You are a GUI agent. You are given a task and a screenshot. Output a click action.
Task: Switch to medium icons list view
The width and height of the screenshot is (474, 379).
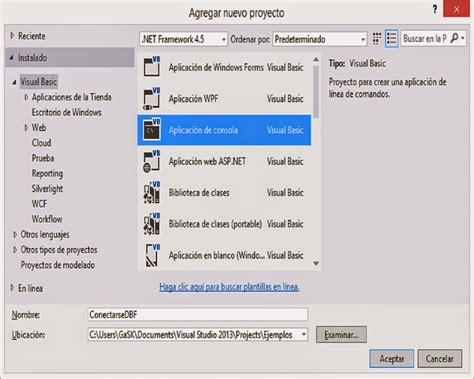coord(391,39)
